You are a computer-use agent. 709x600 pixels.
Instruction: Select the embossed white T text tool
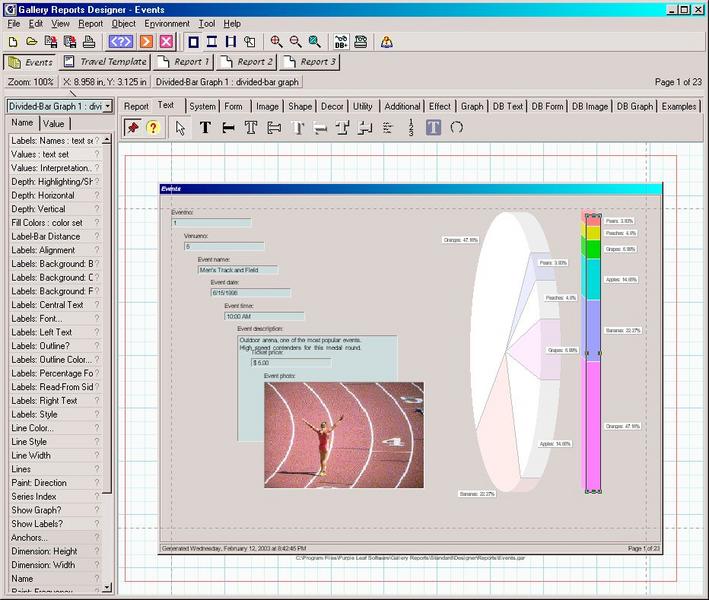(x=297, y=128)
